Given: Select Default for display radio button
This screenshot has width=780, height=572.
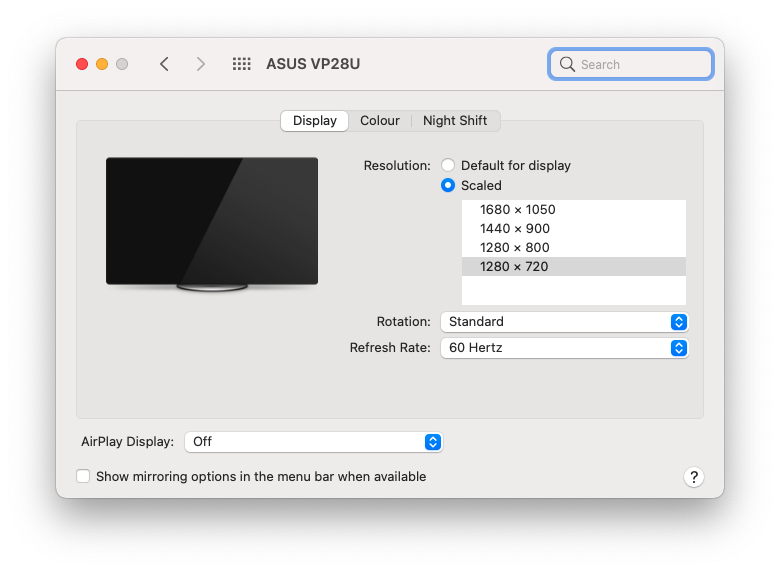Looking at the screenshot, I should point(448,165).
